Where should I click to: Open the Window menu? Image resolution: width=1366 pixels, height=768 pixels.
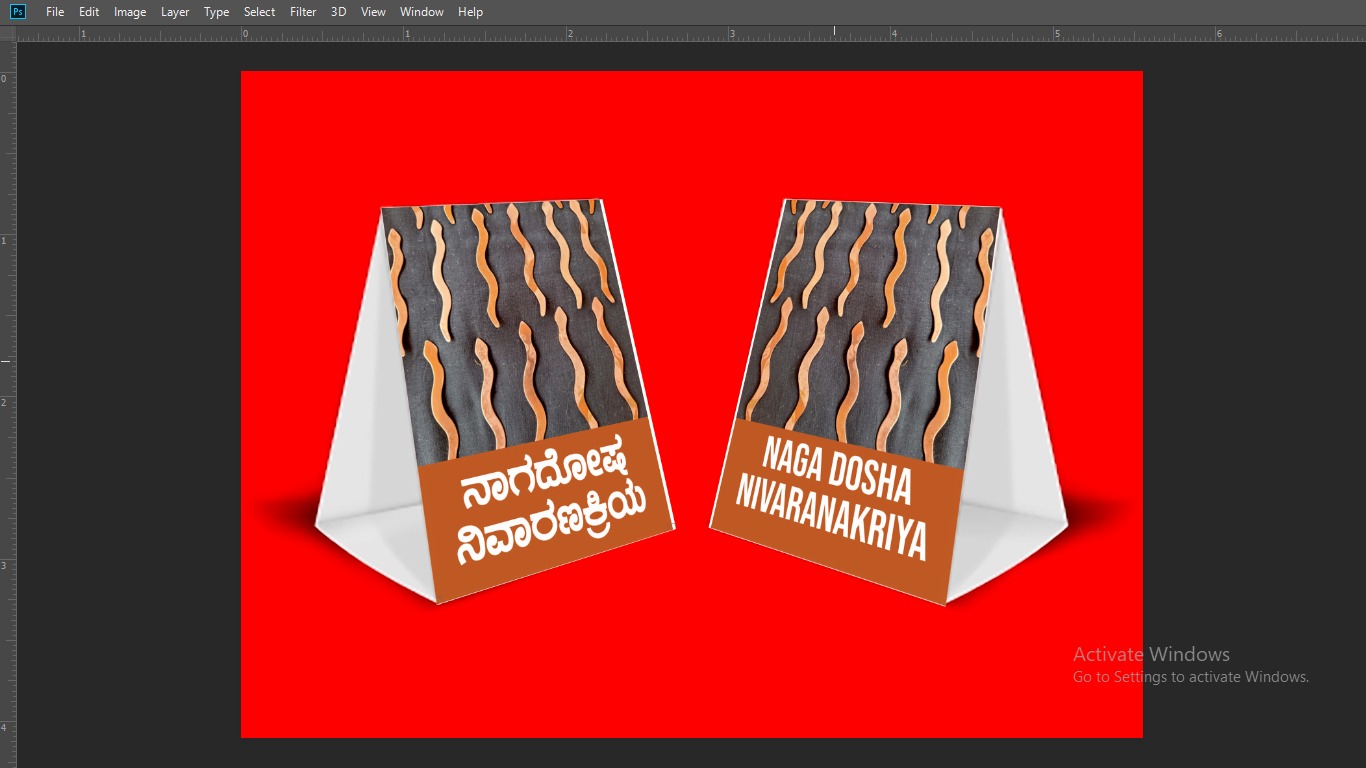[x=421, y=12]
